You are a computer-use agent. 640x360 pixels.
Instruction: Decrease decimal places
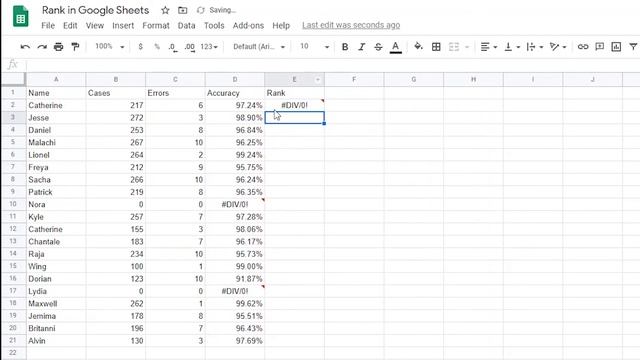[173, 47]
